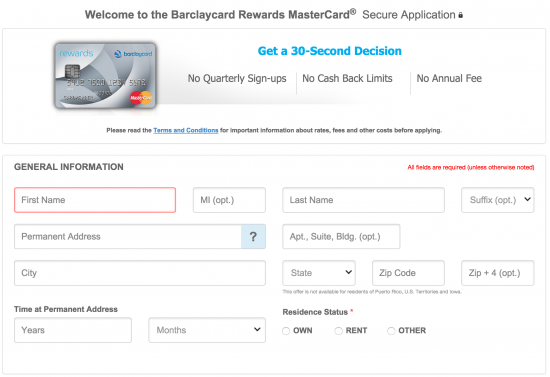Click the Apt., Suite, Bldg. field
This screenshot has width=550, height=377.
341,237
